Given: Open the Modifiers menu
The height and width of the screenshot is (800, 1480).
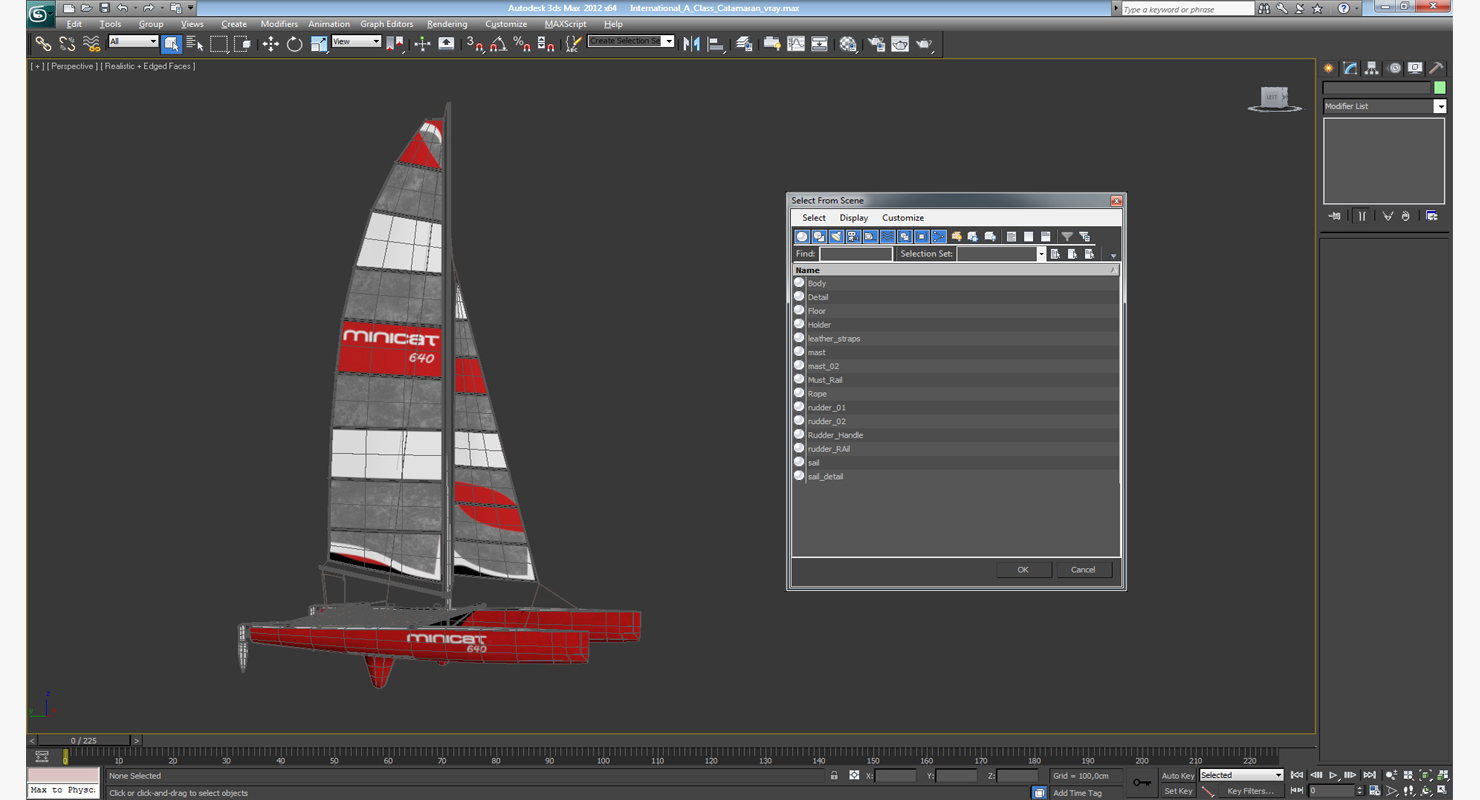Looking at the screenshot, I should [x=279, y=24].
